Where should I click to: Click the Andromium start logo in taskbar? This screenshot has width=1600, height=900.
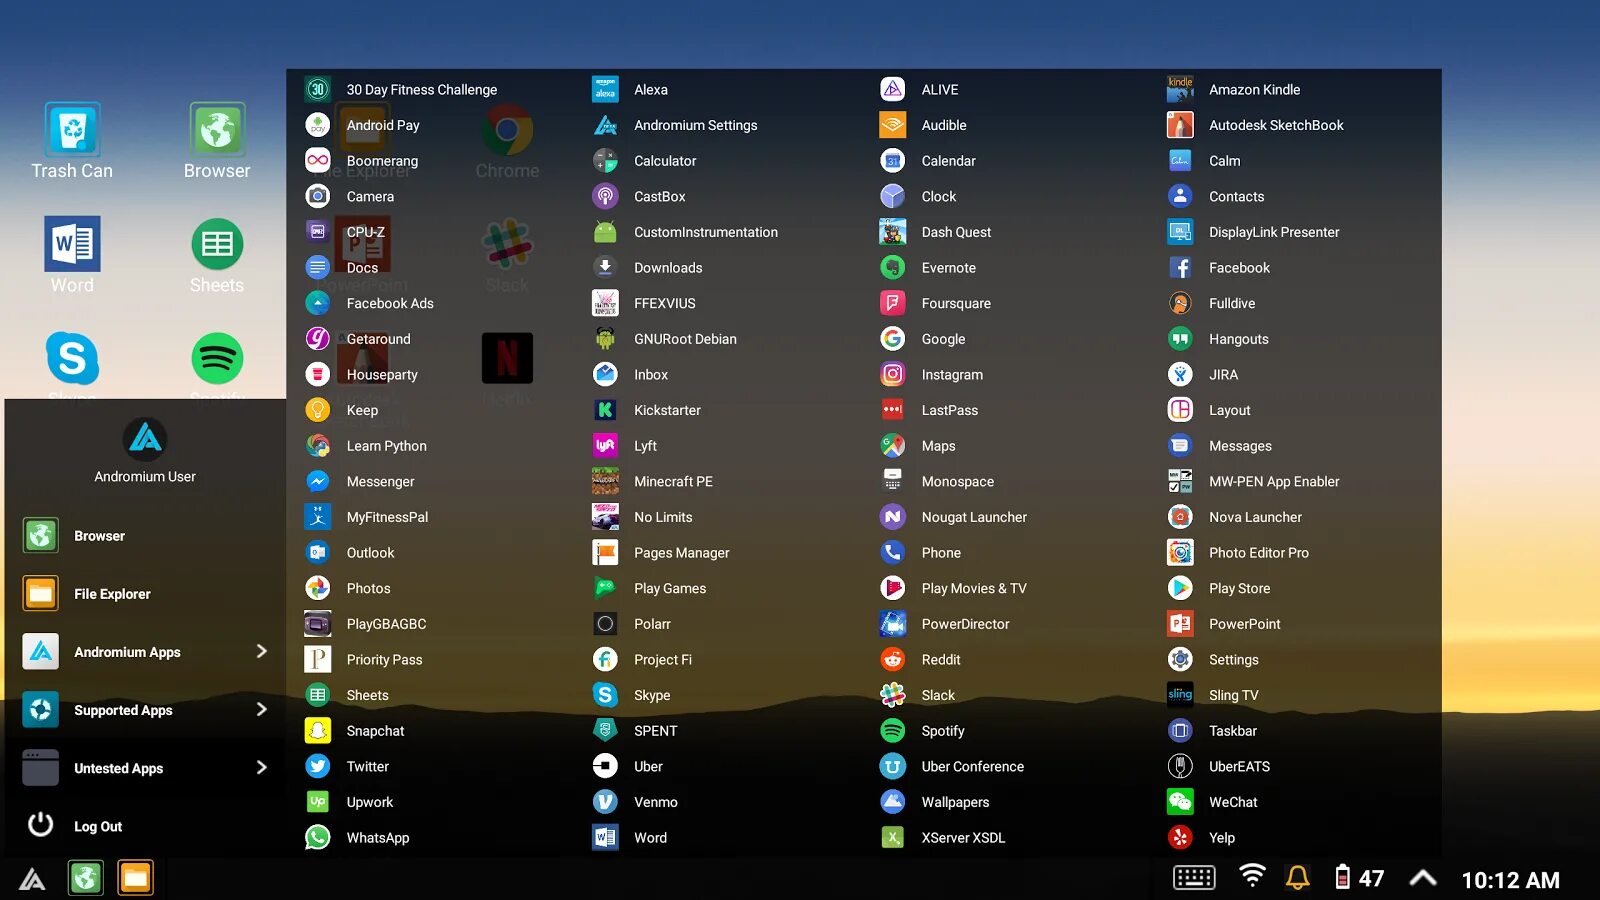pos(32,879)
